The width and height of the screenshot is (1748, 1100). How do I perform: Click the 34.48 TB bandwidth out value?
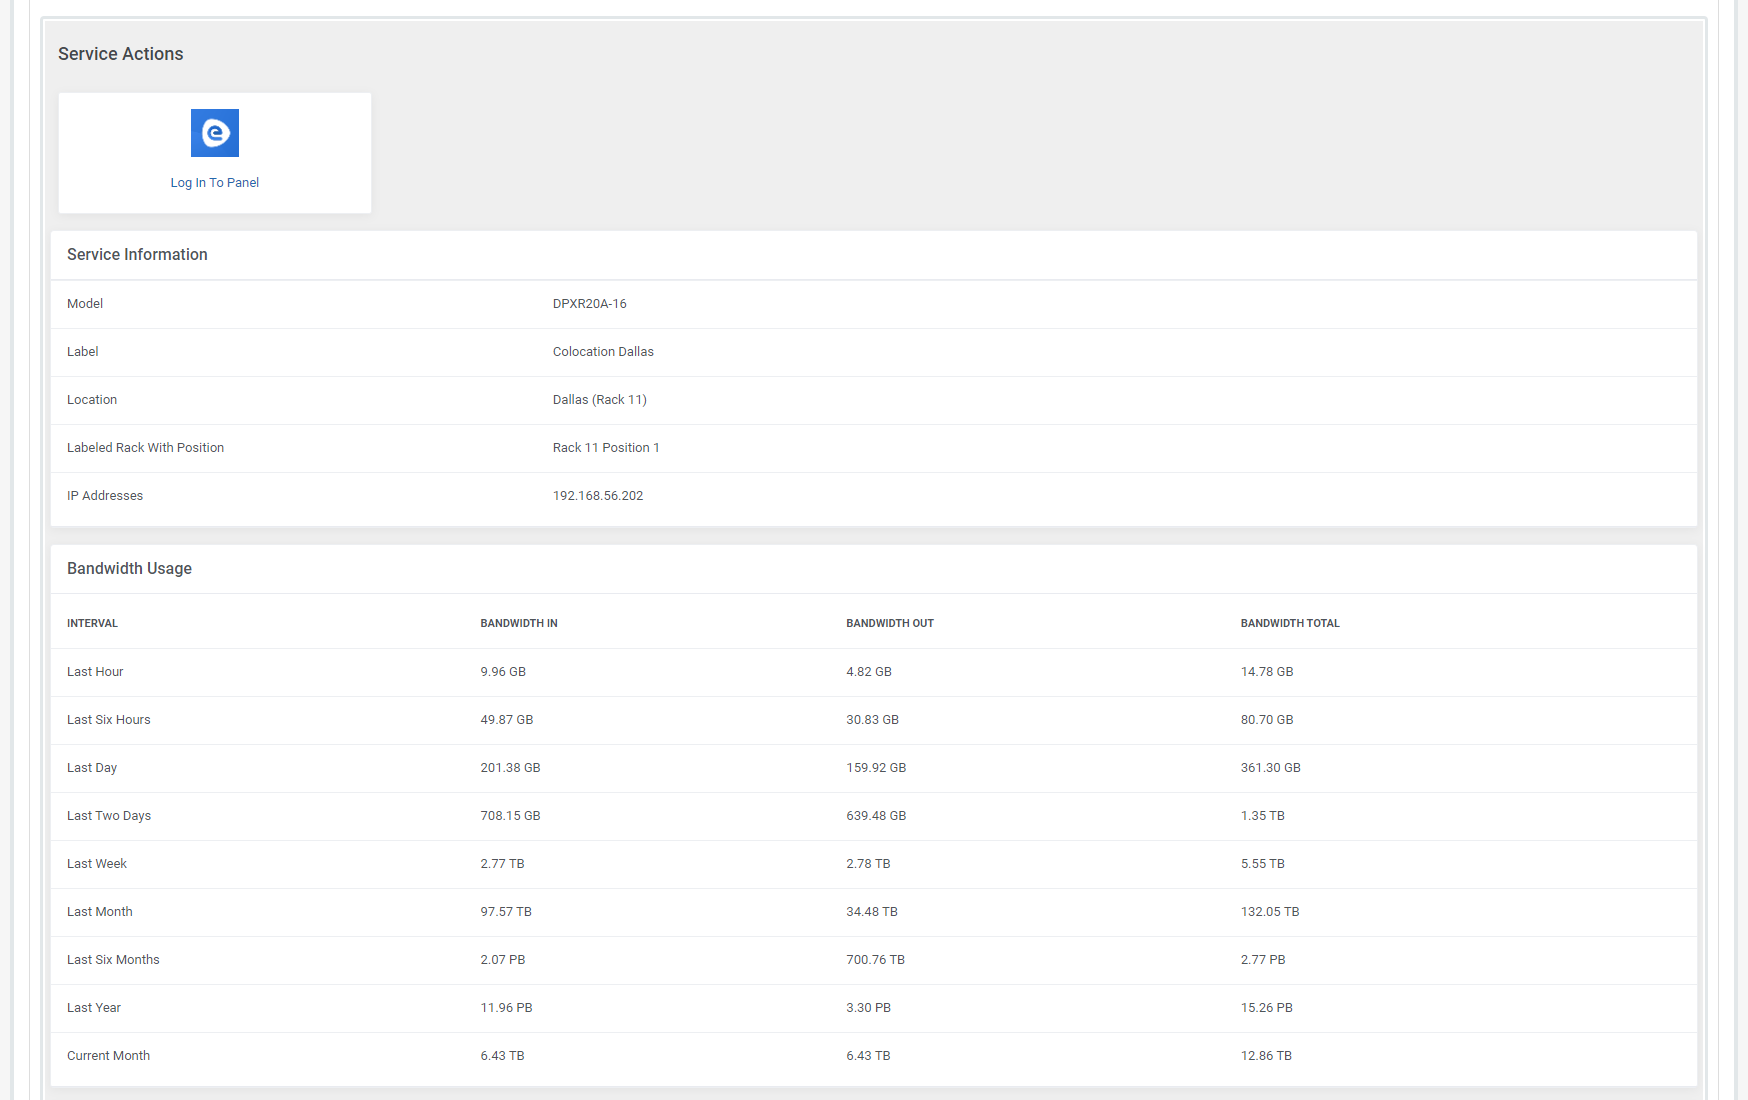(x=872, y=912)
